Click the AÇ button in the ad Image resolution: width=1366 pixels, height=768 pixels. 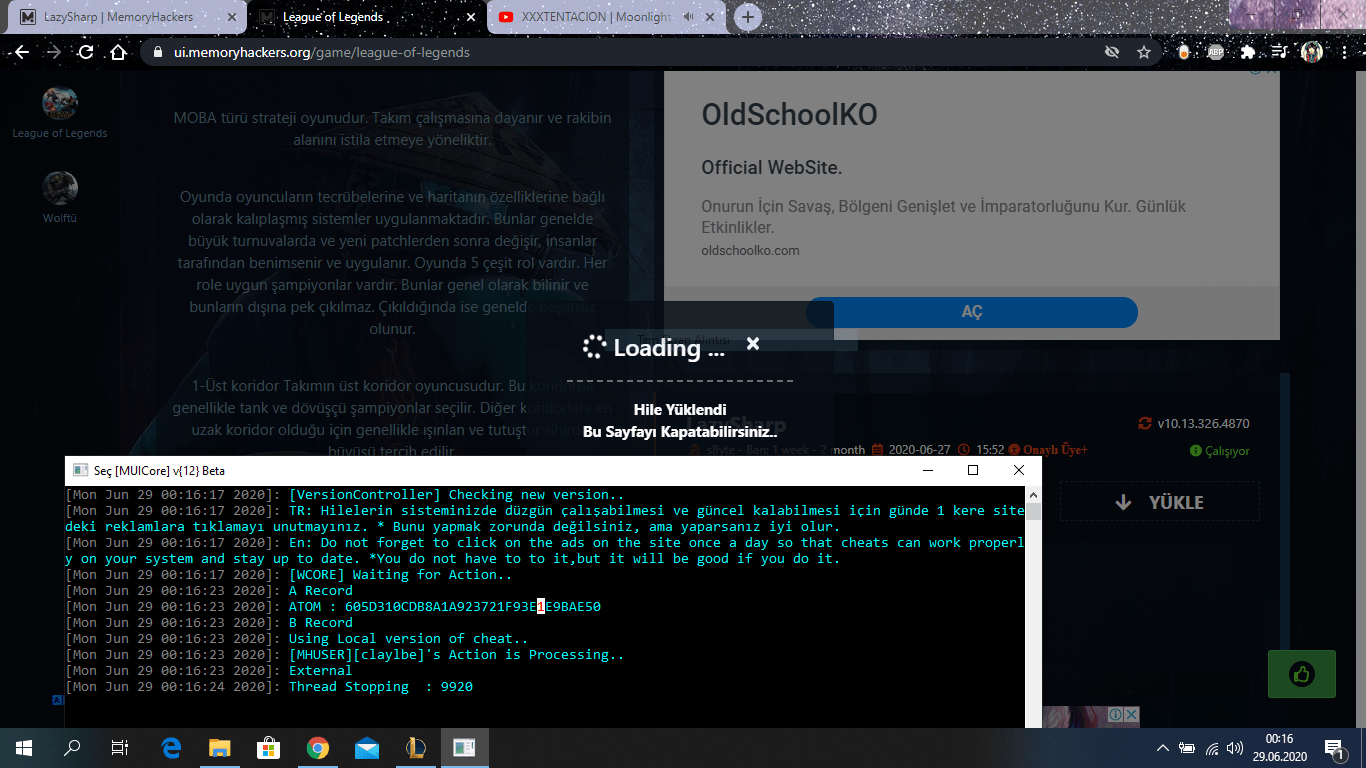(972, 312)
